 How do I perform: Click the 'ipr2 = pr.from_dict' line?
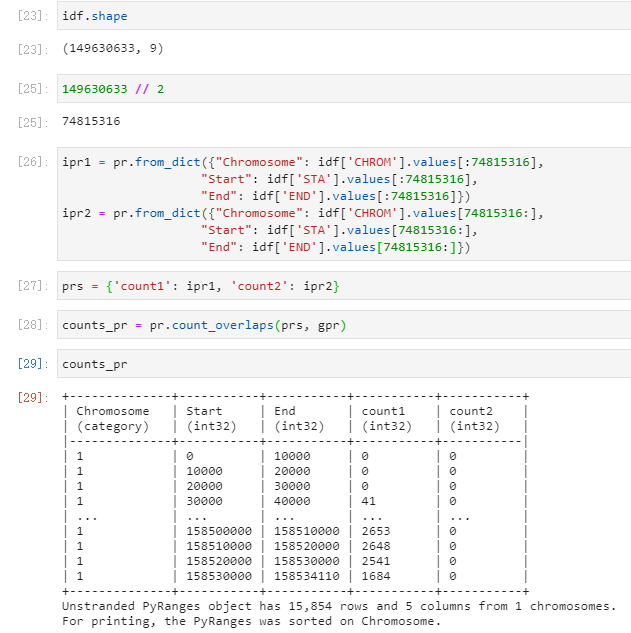click(303, 213)
